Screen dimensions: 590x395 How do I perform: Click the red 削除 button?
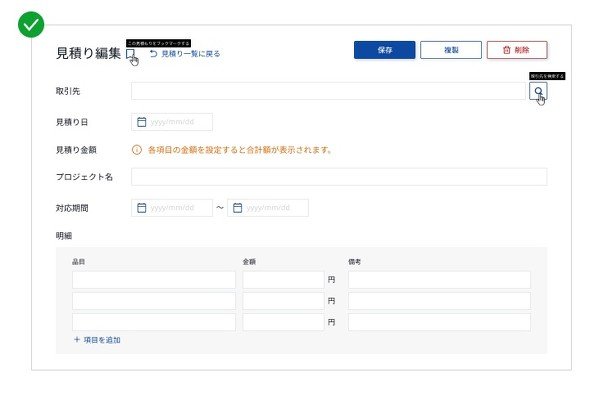(517, 50)
